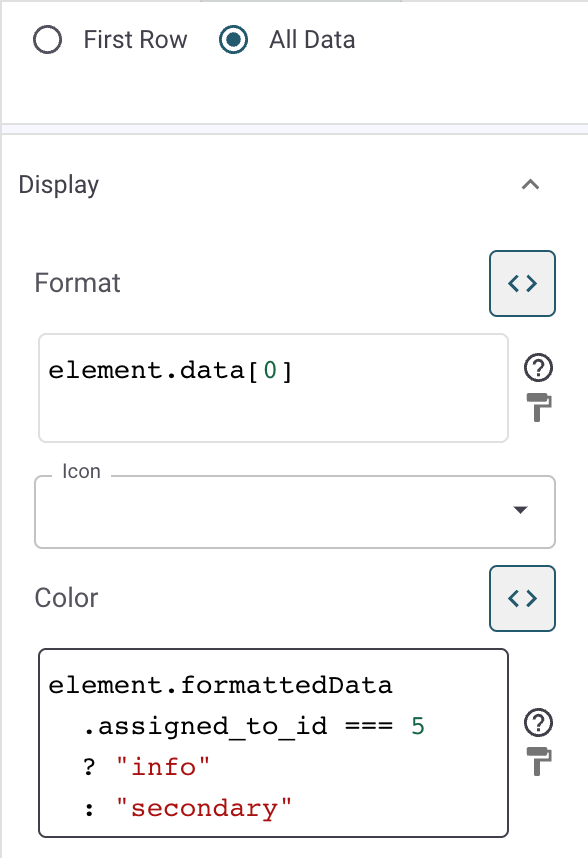Click the Format label
588x858 pixels.
[x=77, y=283]
